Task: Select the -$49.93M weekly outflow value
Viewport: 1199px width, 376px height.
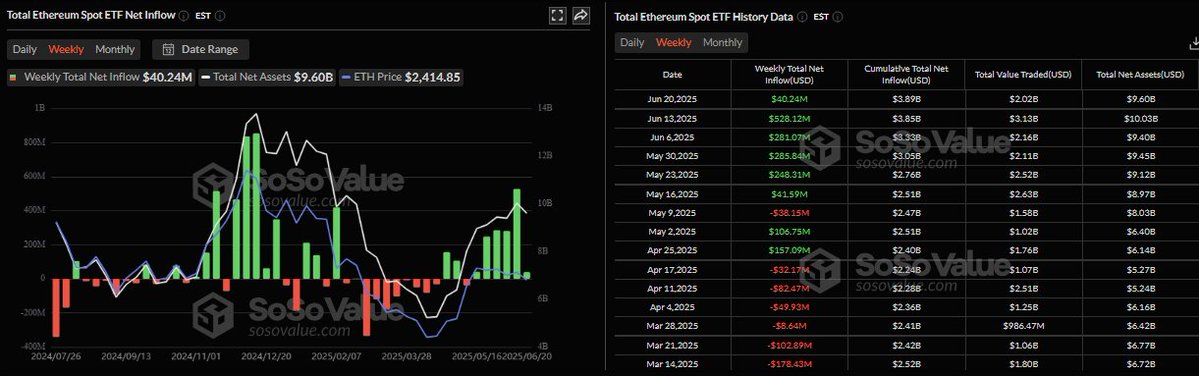Action: [x=789, y=307]
